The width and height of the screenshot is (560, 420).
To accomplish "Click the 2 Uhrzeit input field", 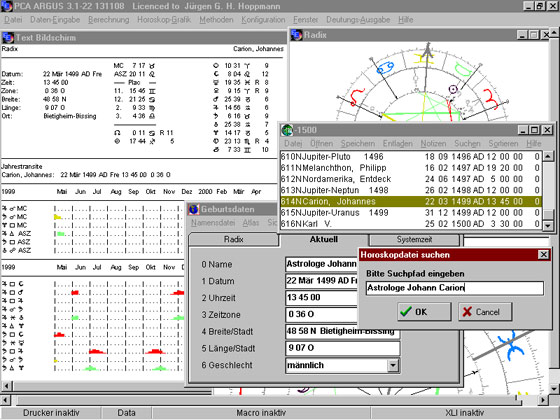I will tap(321, 298).
